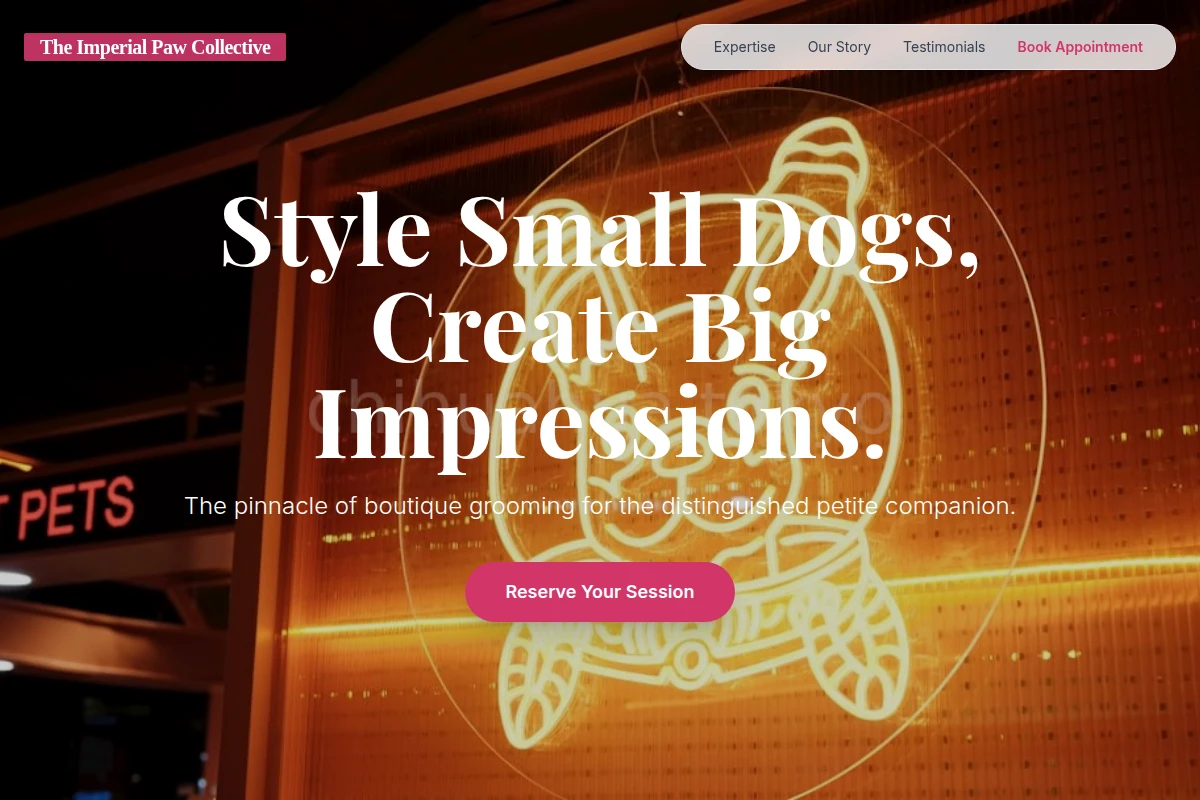Open the Our Story nav link

(839, 47)
